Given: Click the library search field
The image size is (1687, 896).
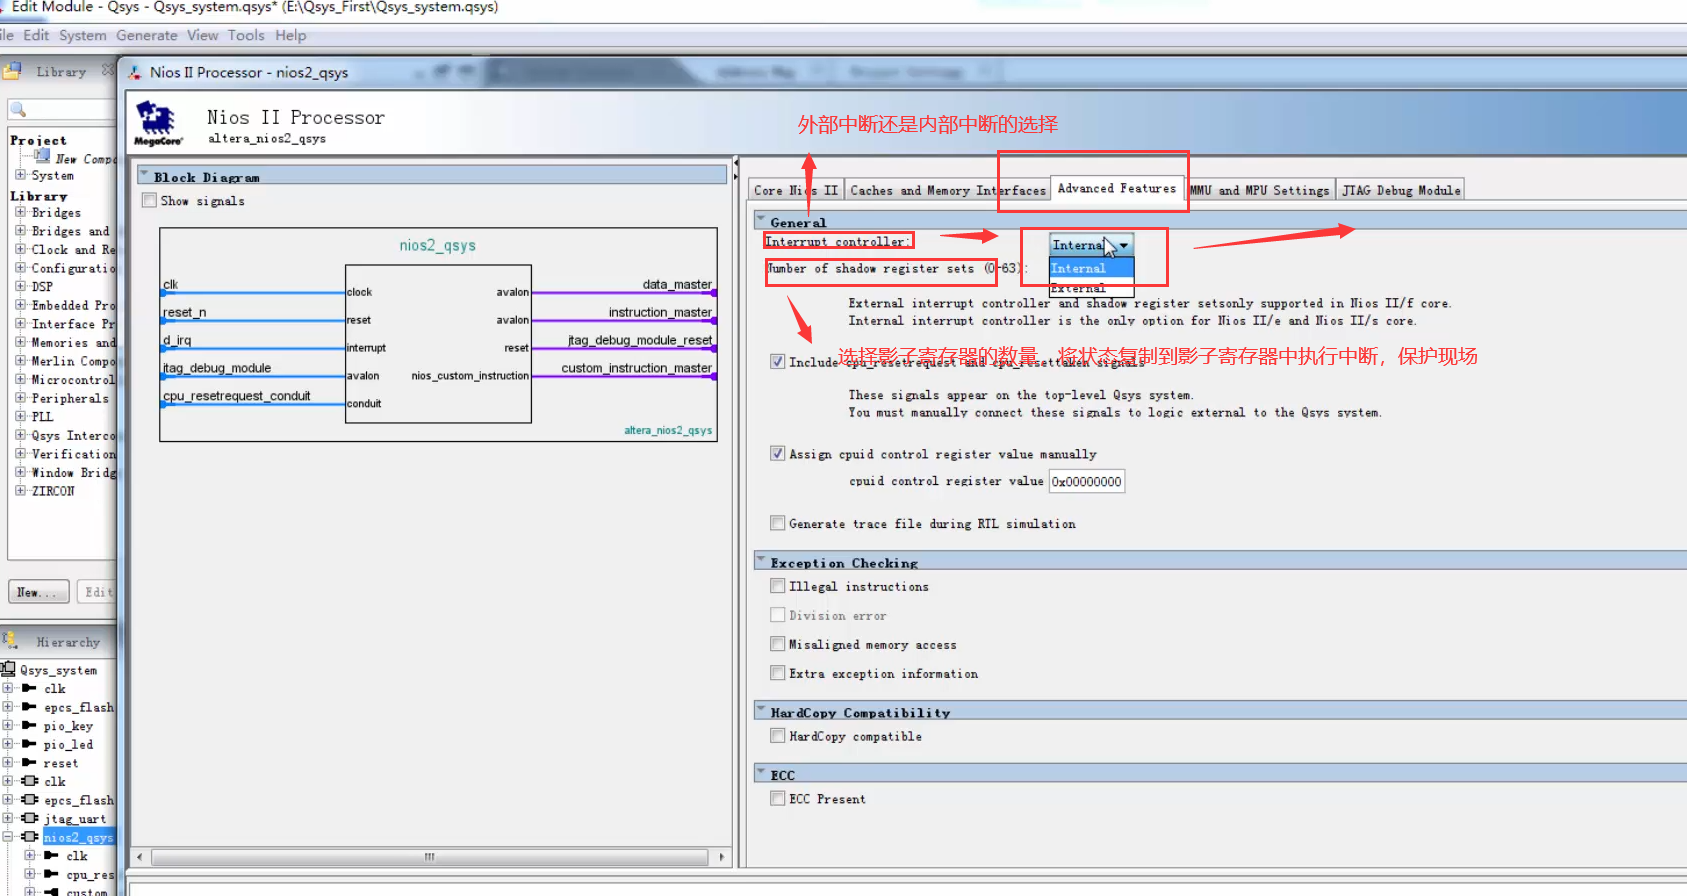Looking at the screenshot, I should 62,110.
